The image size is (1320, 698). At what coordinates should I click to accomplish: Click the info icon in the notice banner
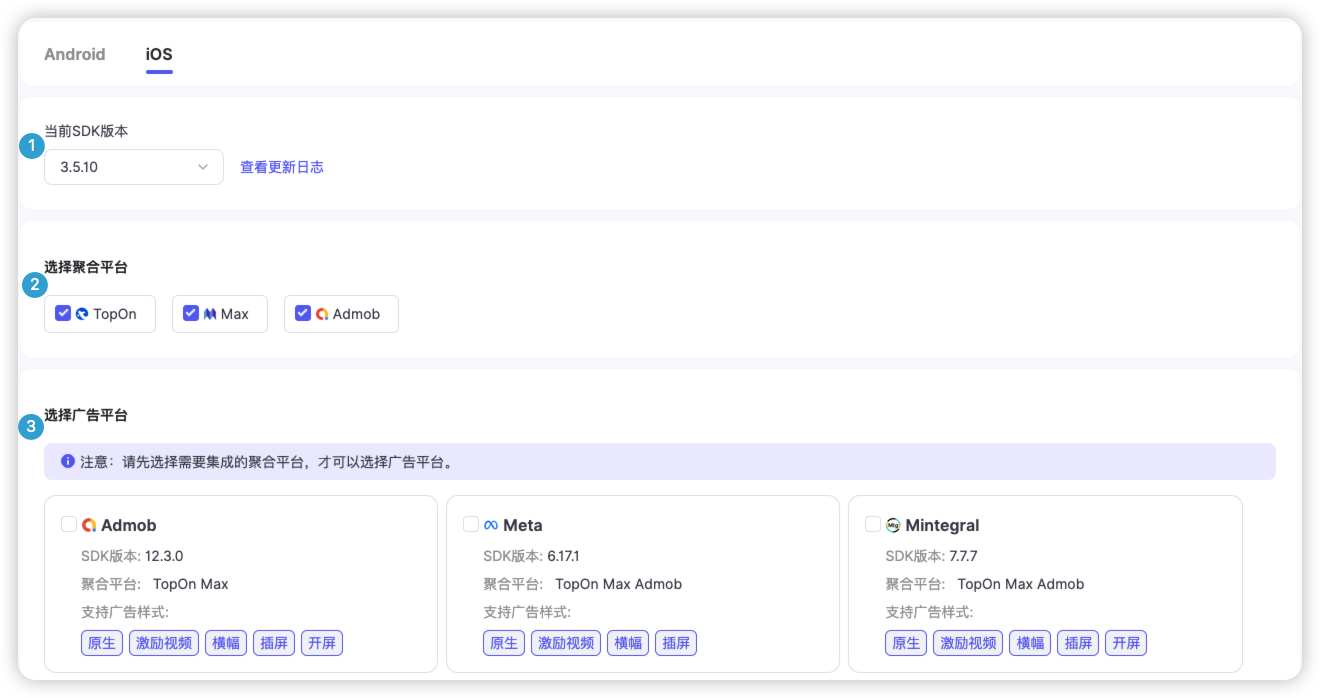pyautogui.click(x=68, y=462)
